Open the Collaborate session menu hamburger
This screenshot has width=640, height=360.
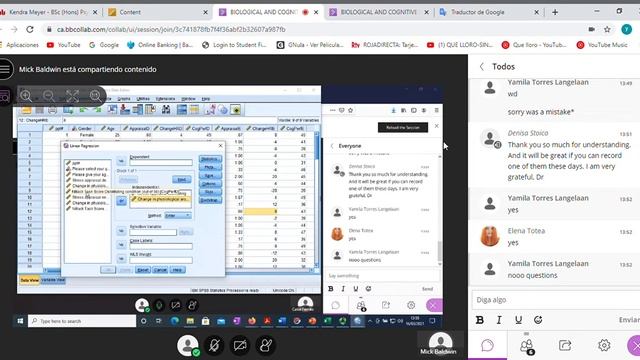coord(5,69)
